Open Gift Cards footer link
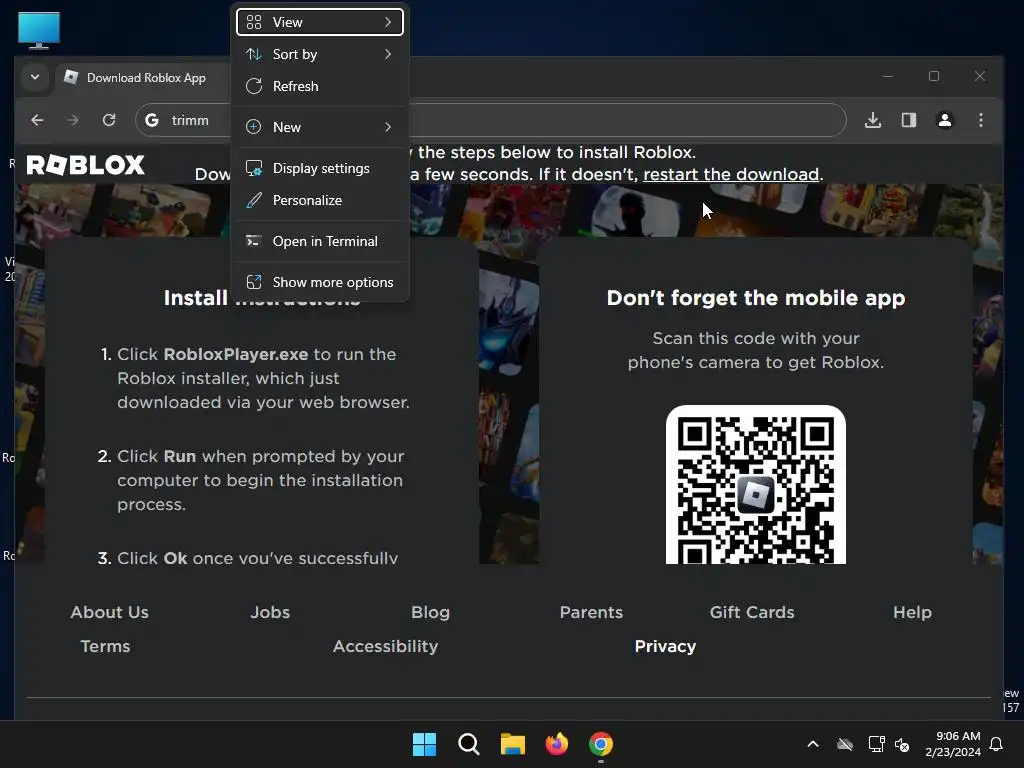This screenshot has width=1024, height=768. (x=752, y=612)
